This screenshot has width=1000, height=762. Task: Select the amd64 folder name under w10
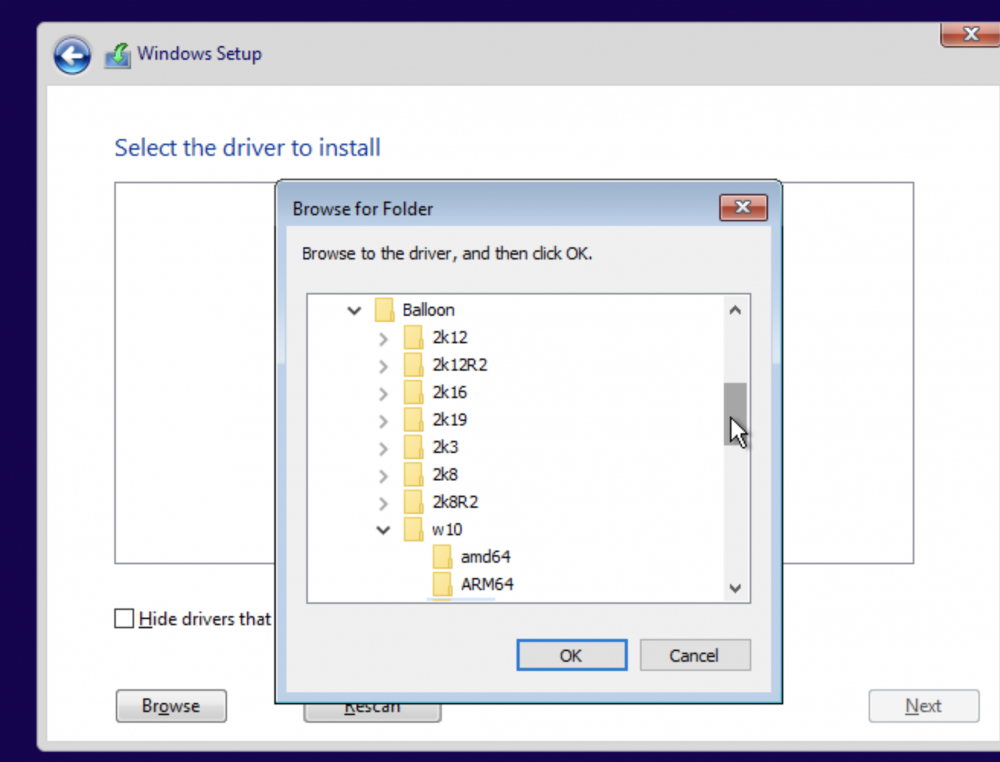coord(485,557)
